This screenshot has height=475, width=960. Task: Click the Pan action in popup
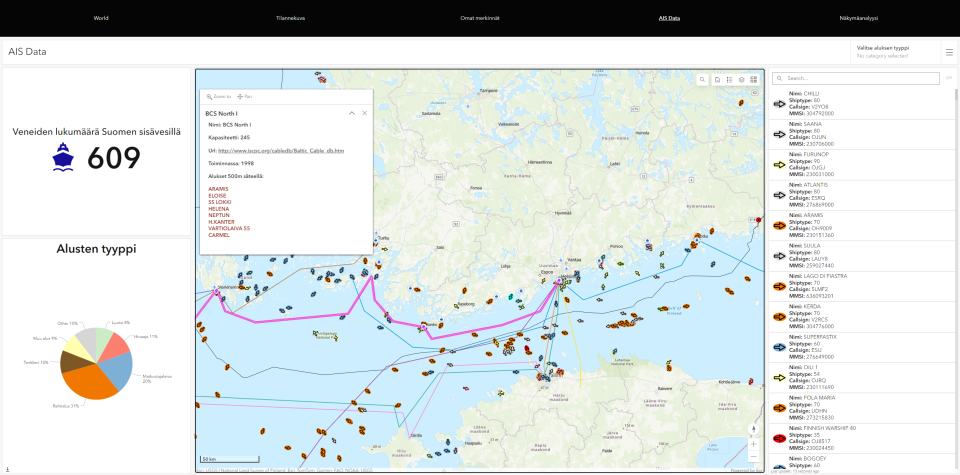[245, 96]
